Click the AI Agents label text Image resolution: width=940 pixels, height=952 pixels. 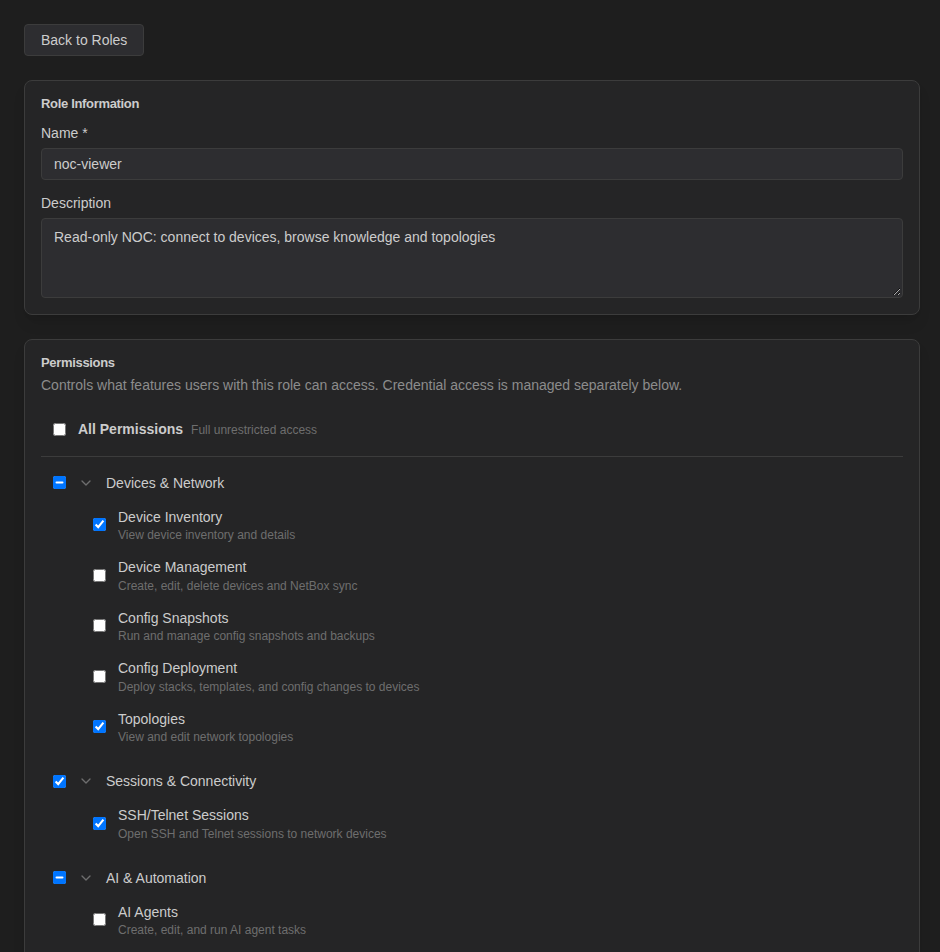(x=148, y=913)
